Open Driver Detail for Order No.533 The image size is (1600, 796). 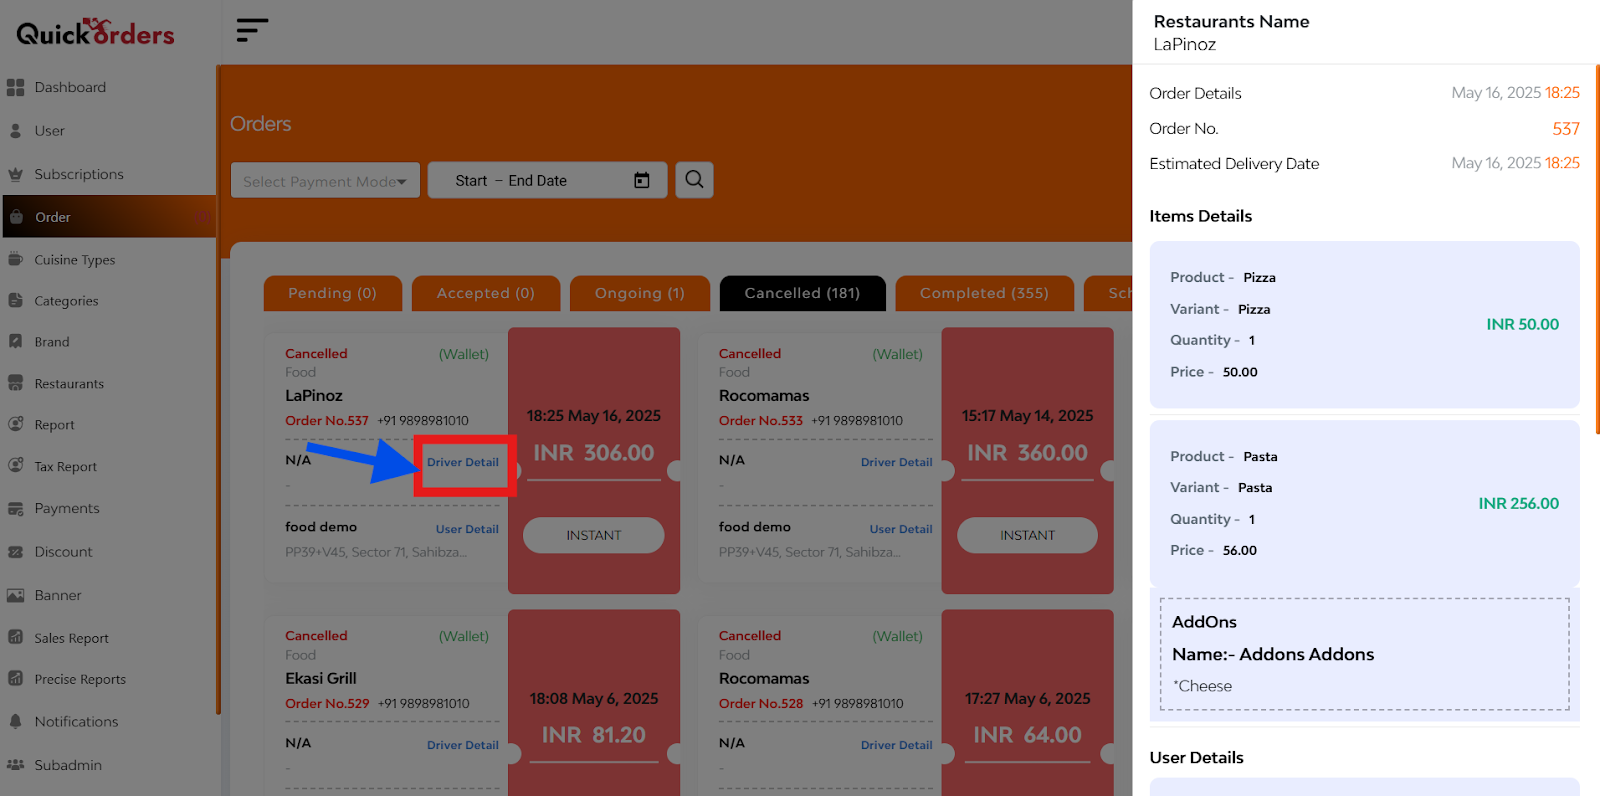coord(897,462)
